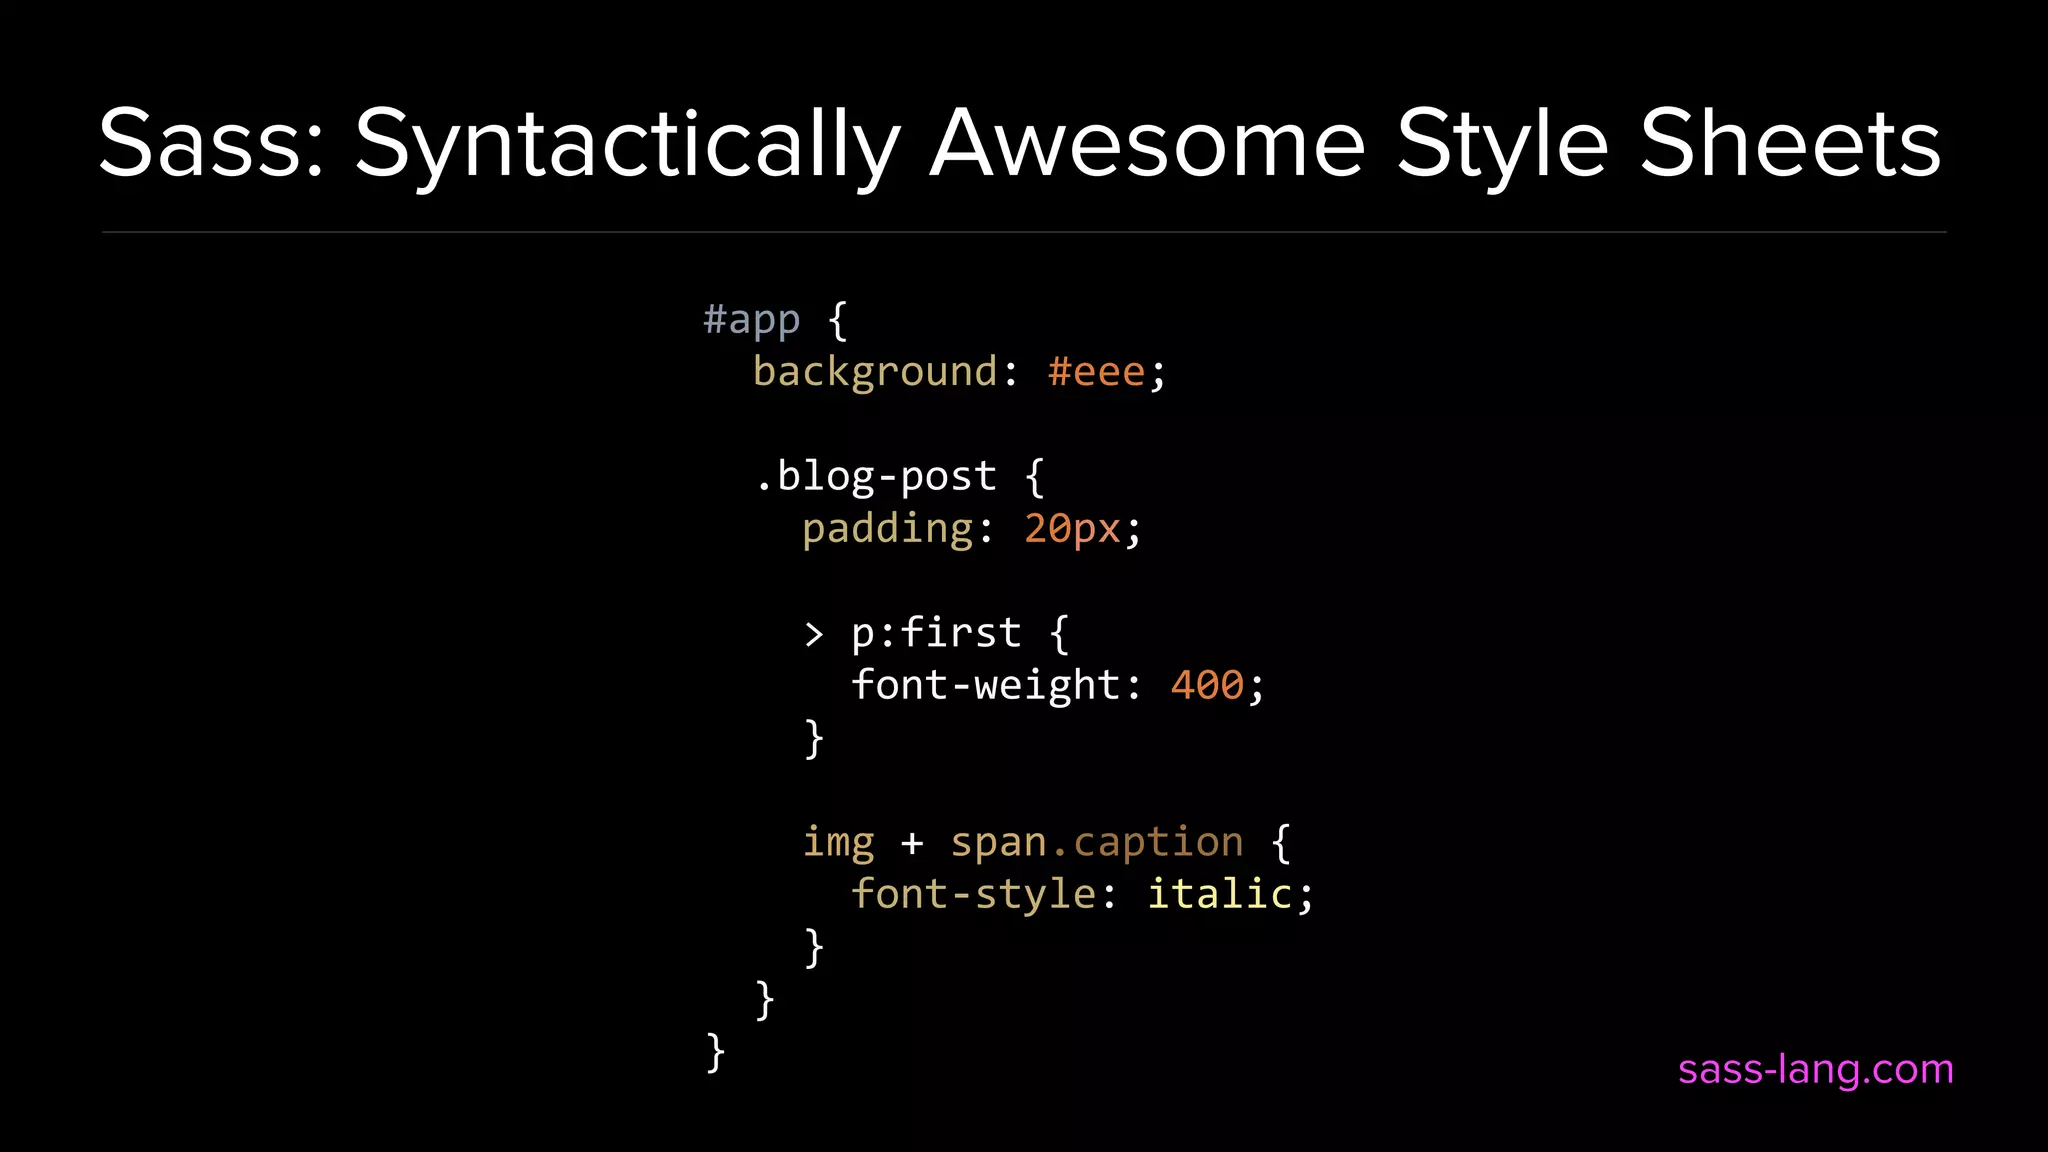Select the '#app {' selector line

coord(775,321)
